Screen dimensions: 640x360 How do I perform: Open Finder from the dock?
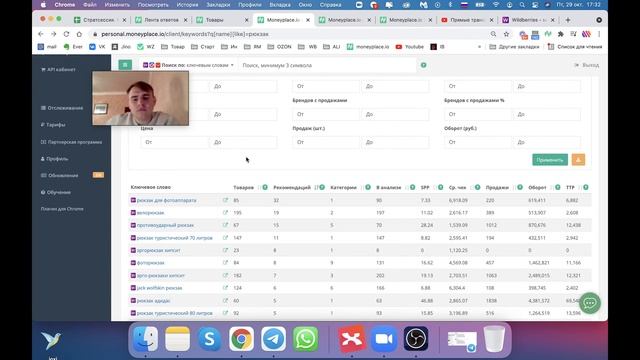click(145, 339)
